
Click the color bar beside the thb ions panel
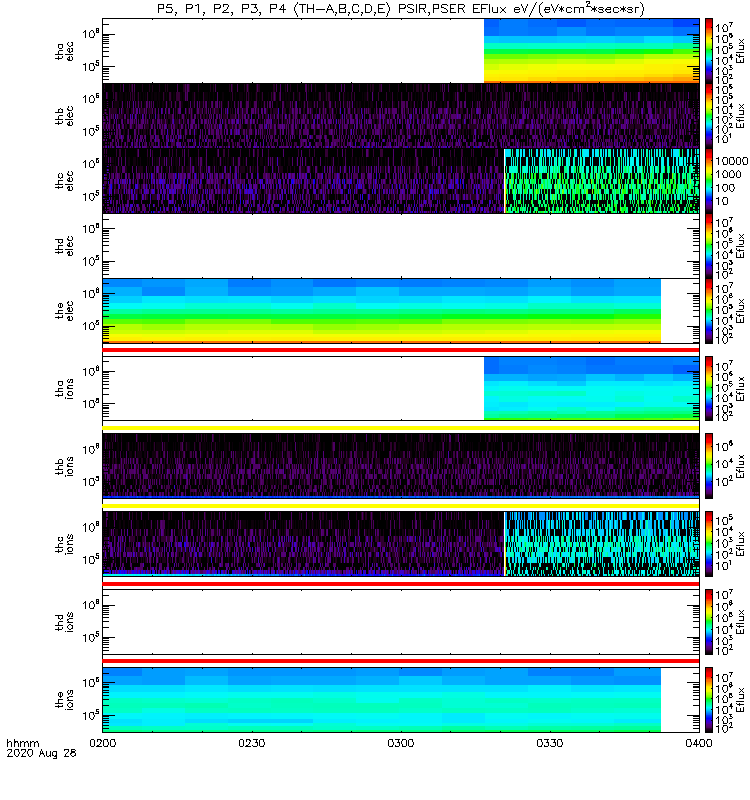[x=709, y=466]
